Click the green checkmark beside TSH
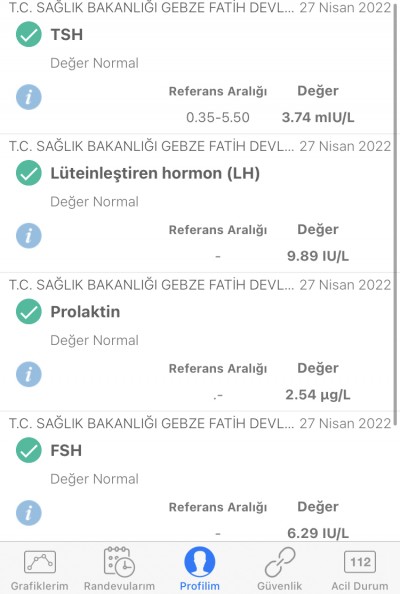The image size is (400, 594). point(29,34)
